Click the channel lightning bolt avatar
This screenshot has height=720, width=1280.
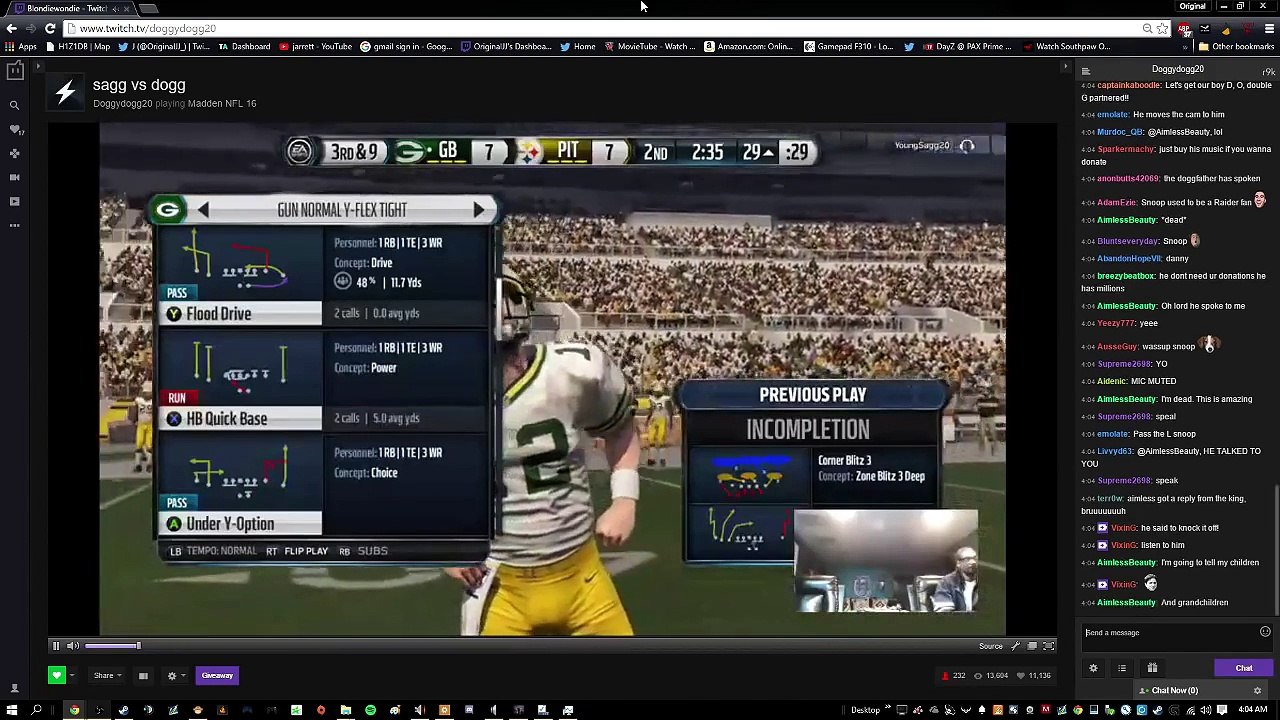click(65, 93)
